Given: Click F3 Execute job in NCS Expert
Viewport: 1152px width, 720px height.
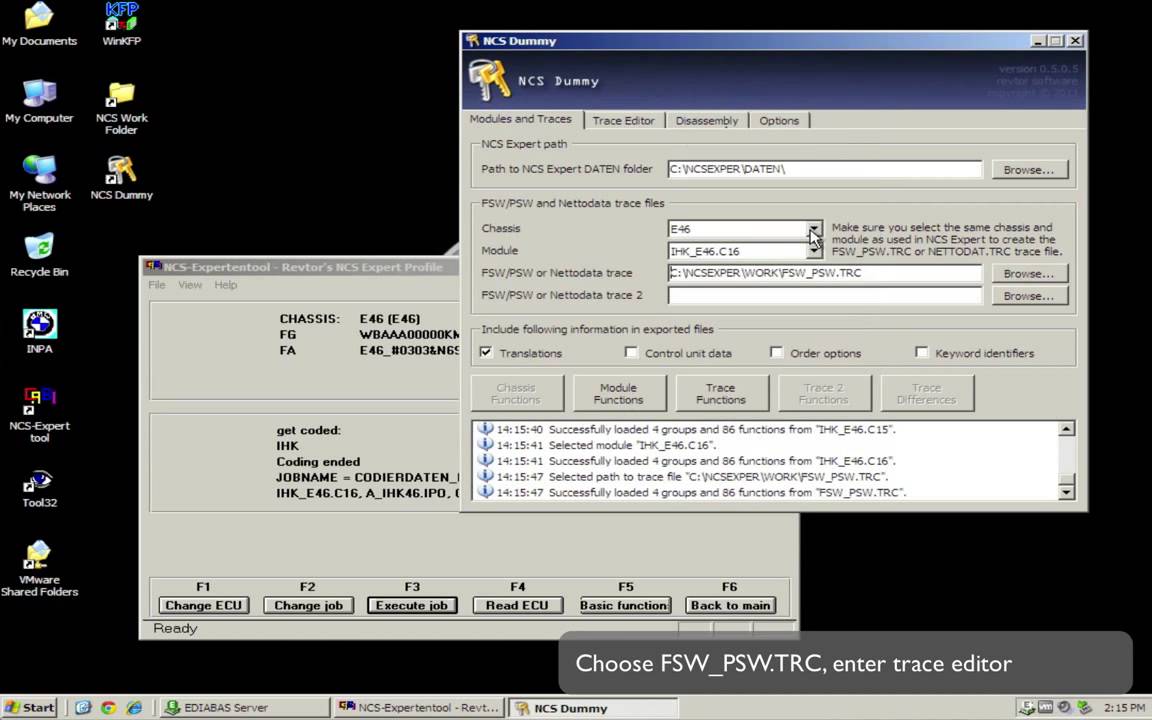Looking at the screenshot, I should click(412, 605).
